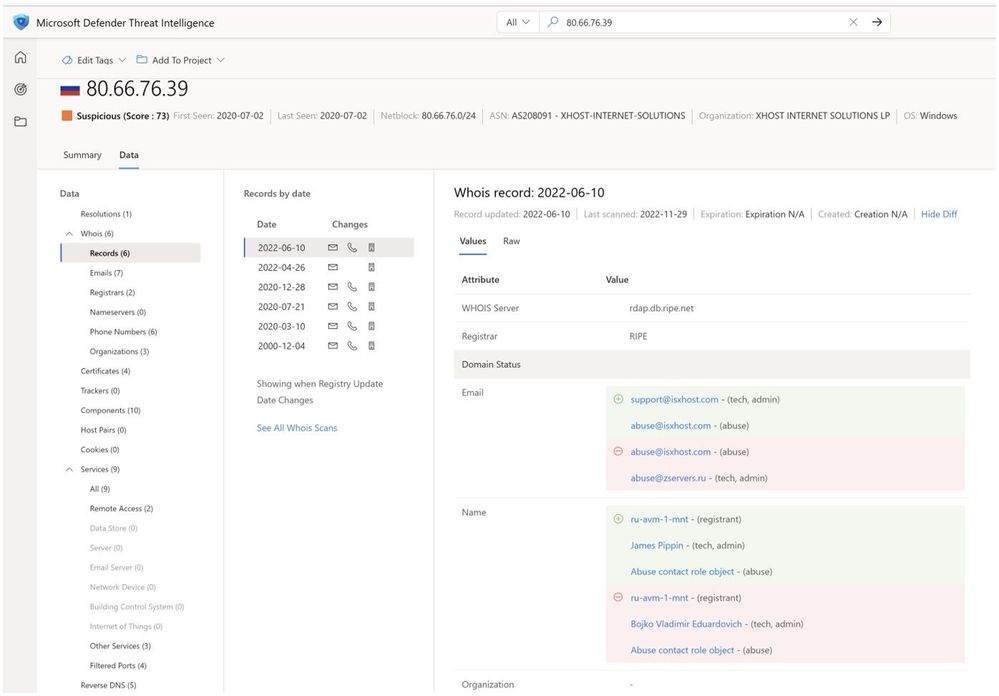Image resolution: width=999 pixels, height=696 pixels.
Task: Select Reverse DNS (5) tree item
Action: 108,685
